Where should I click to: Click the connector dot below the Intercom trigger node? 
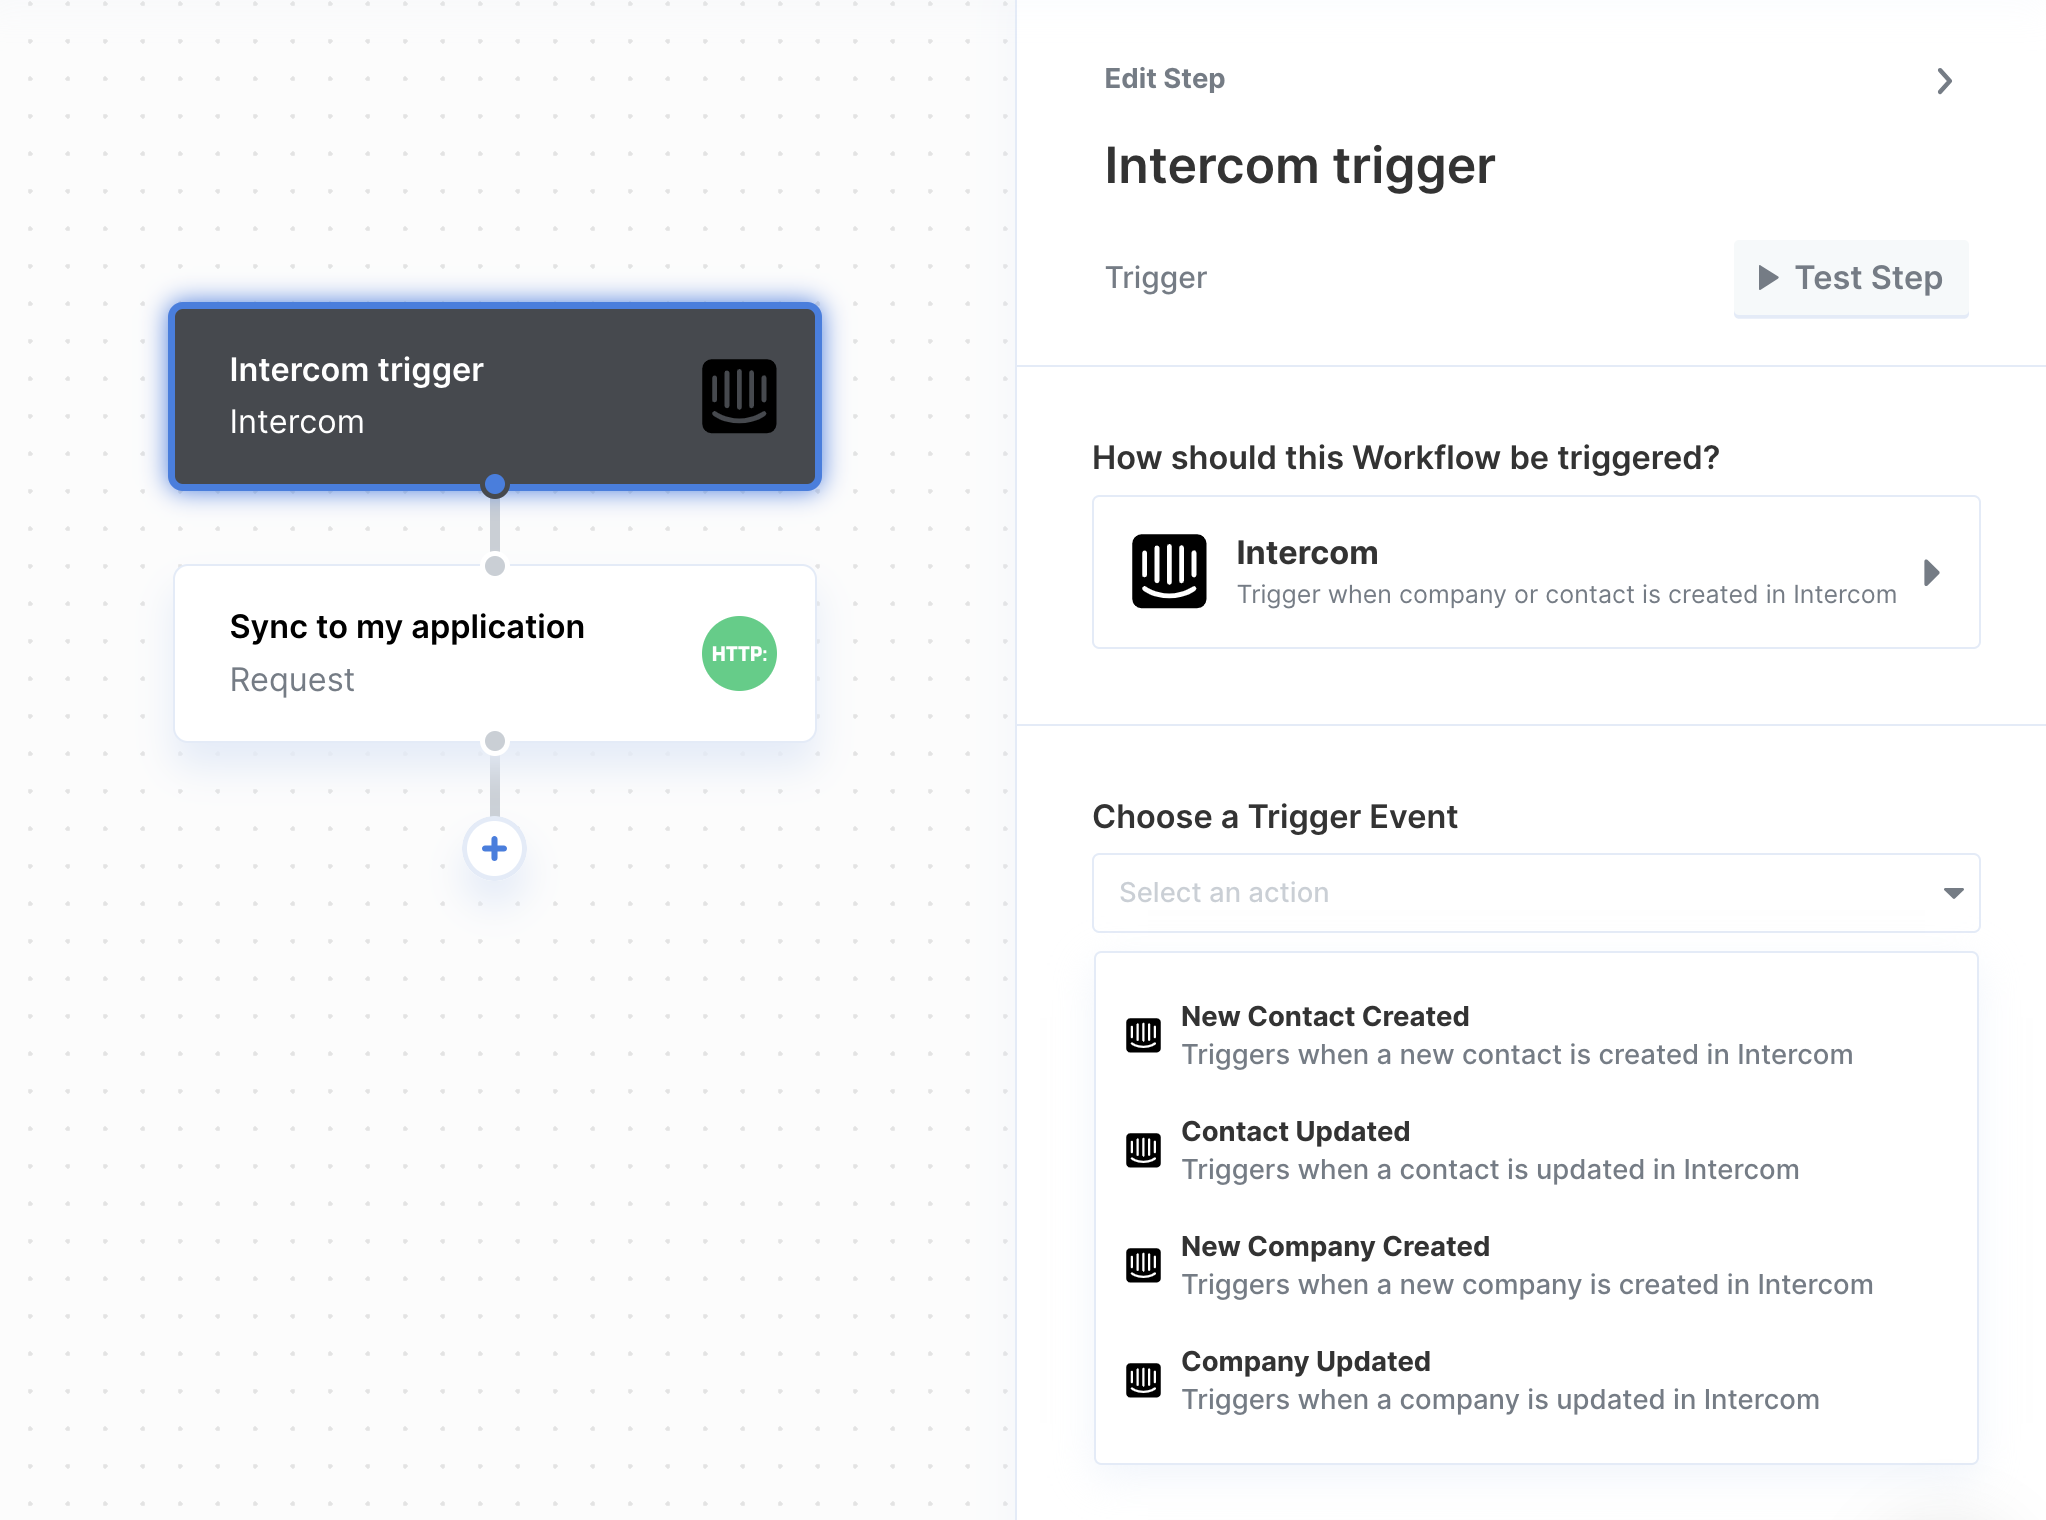point(494,486)
